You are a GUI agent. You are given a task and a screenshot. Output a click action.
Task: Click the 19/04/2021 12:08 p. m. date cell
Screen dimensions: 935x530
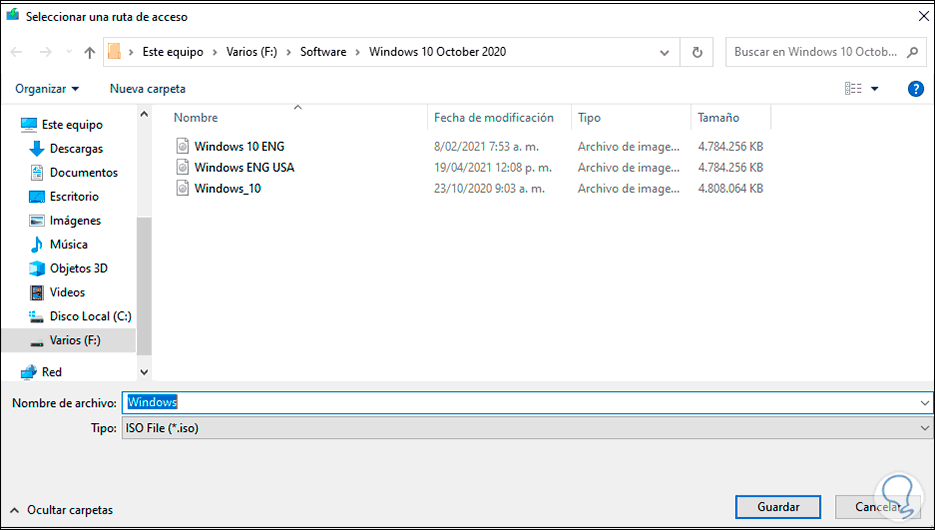[493, 168]
